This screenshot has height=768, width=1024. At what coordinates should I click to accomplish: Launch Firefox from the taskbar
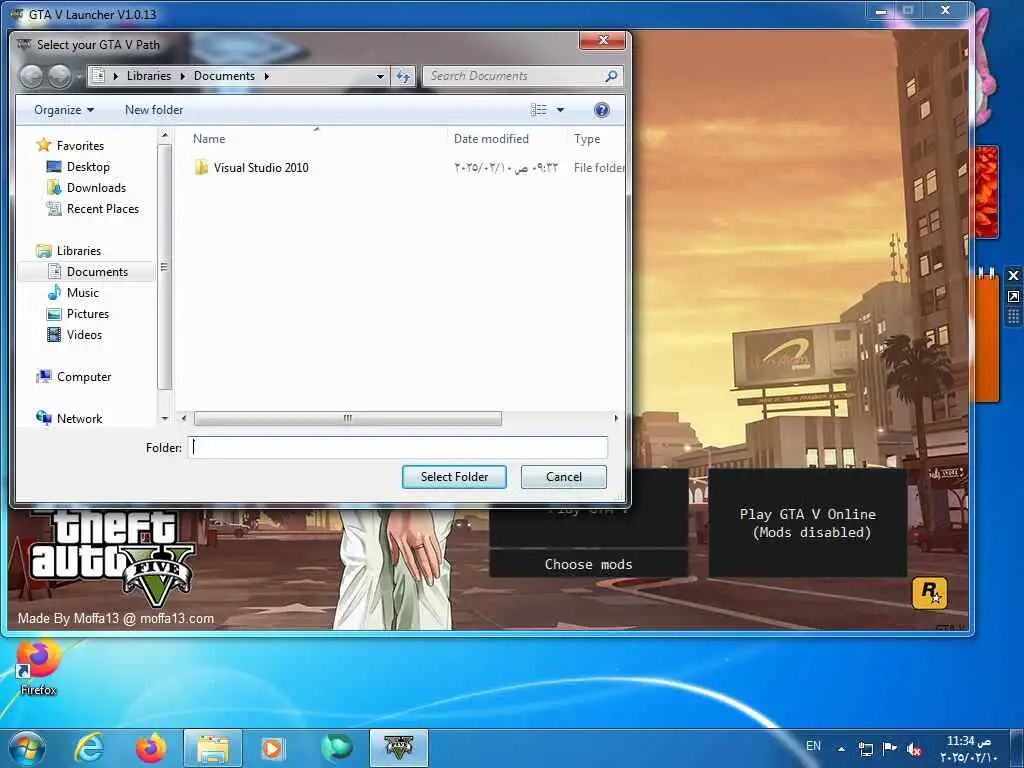(151, 748)
